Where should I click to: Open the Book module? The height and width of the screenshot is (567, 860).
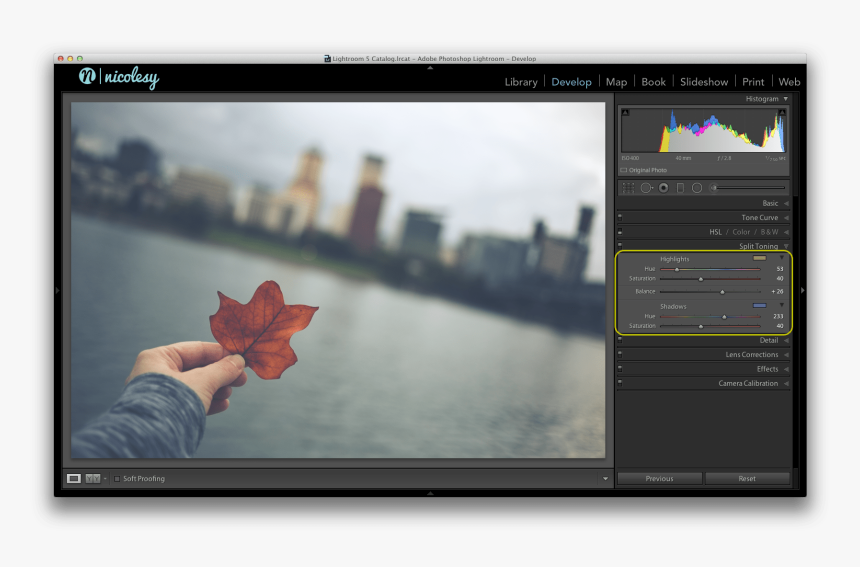pyautogui.click(x=653, y=82)
